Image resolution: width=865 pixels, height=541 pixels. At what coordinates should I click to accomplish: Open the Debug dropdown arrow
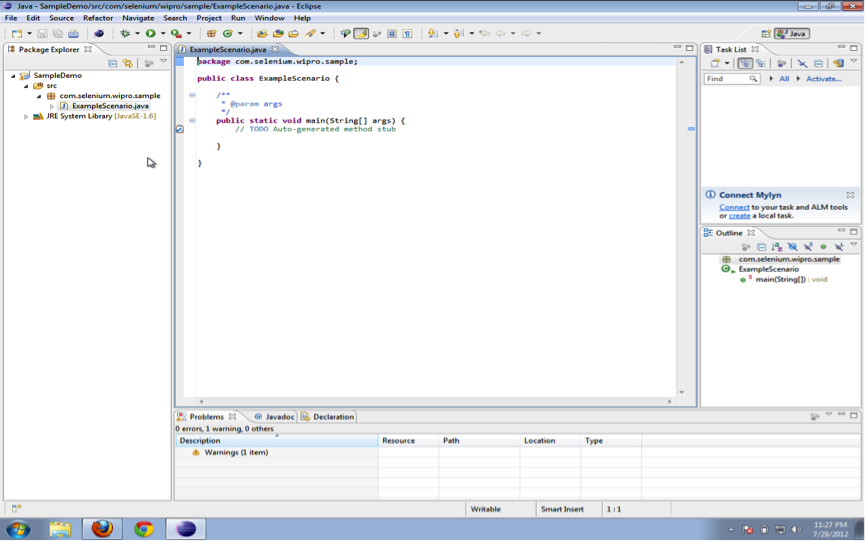[x=137, y=34]
